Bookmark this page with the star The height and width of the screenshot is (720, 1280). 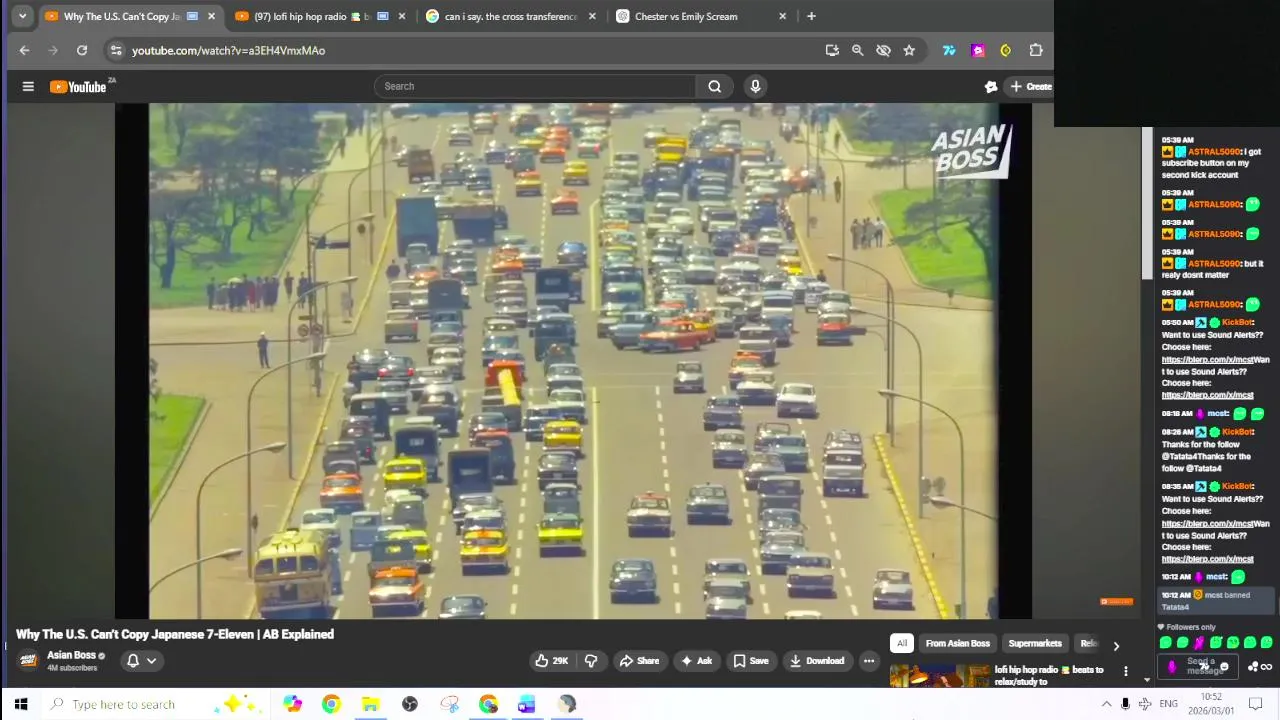pos(909,50)
